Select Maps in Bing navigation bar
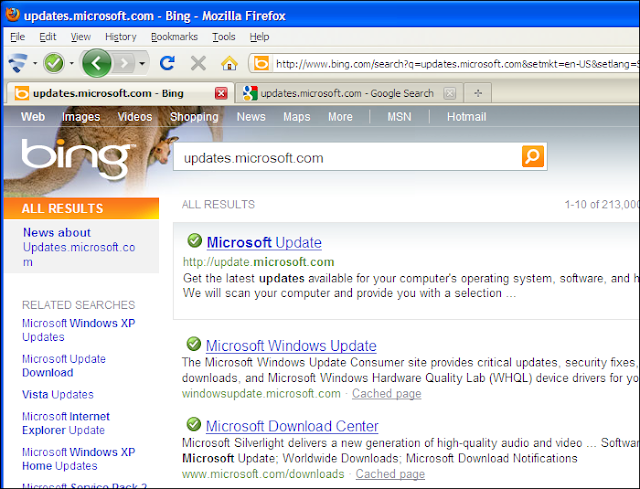640x489 pixels. pos(297,117)
